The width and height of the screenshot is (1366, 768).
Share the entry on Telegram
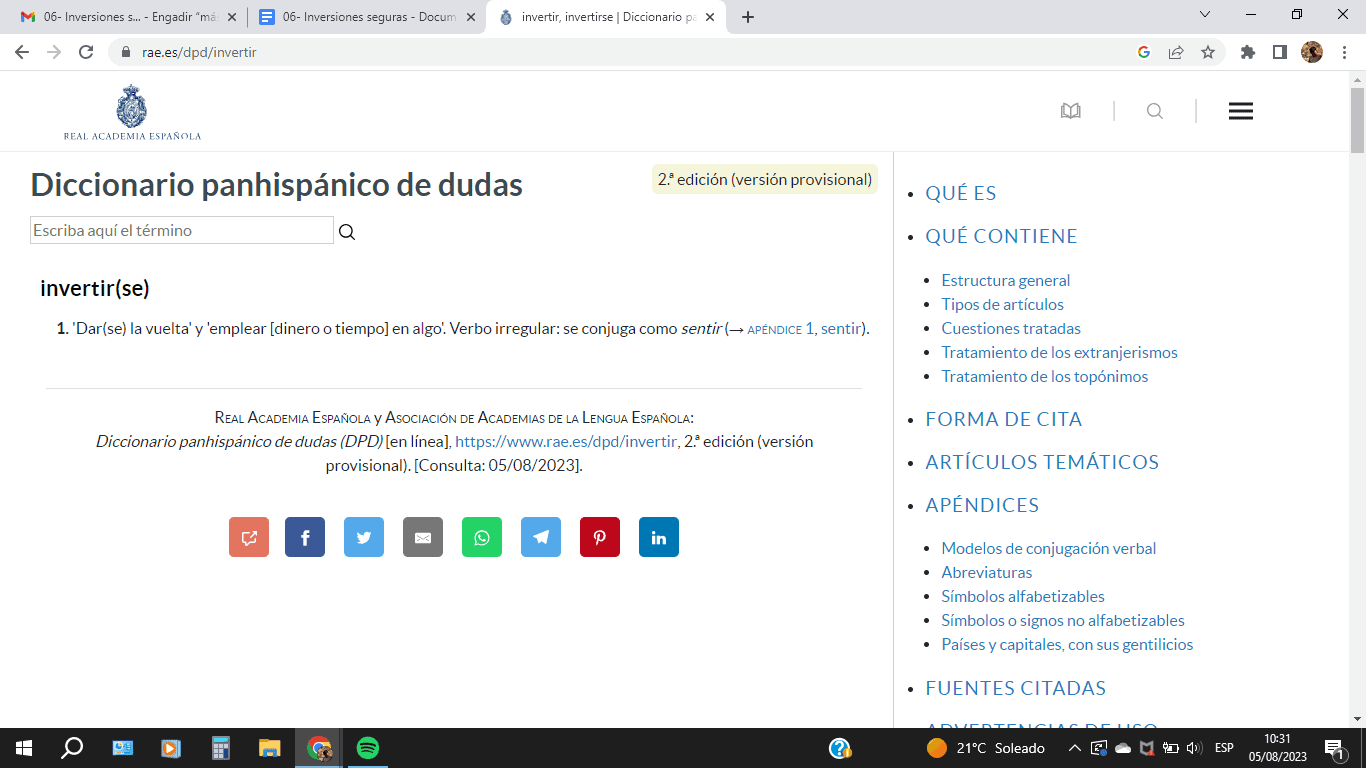[x=541, y=537]
